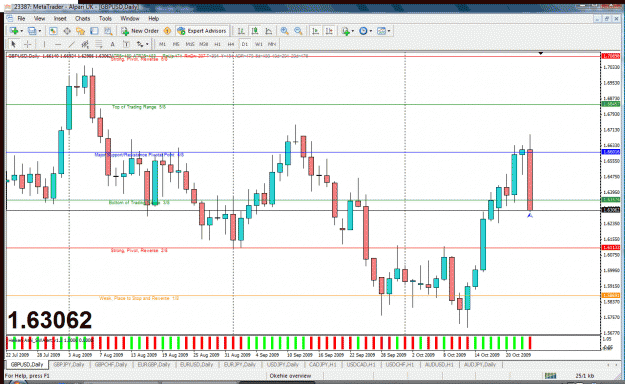The height and width of the screenshot is (384, 625).
Task: Open the Periods clock icon
Action: point(363,31)
